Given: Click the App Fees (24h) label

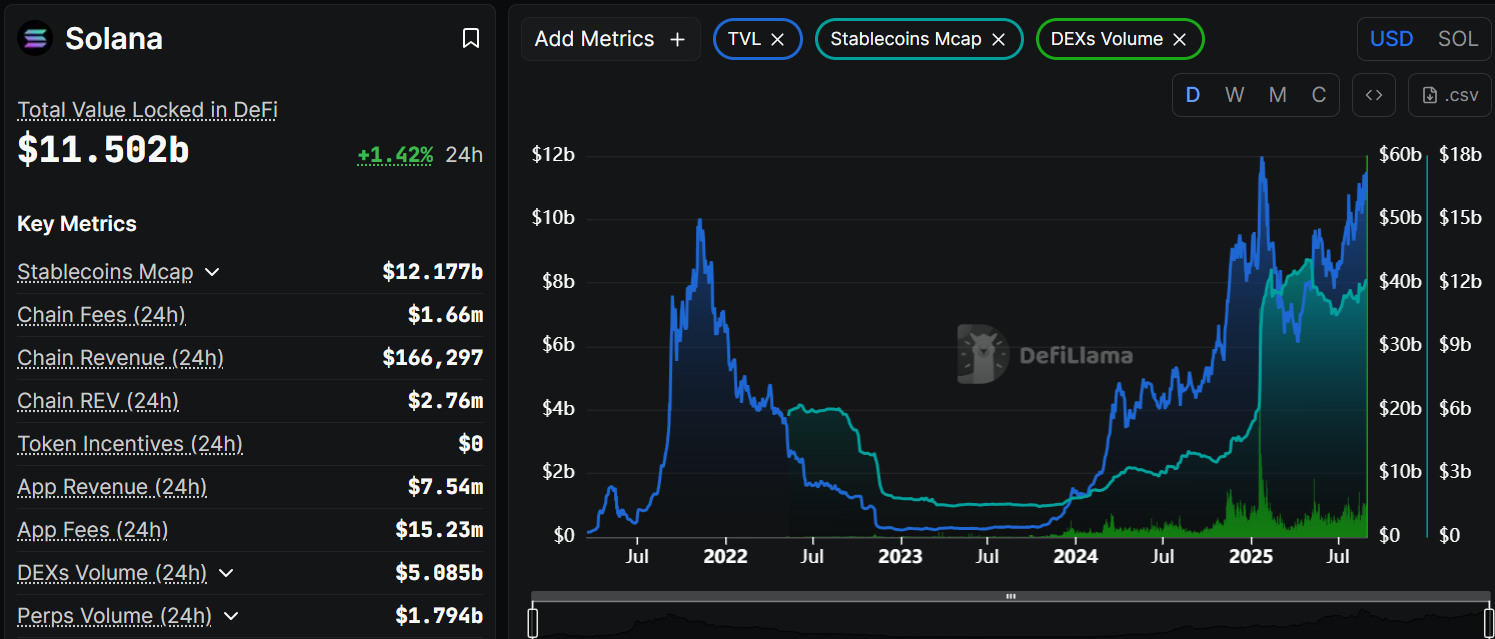Looking at the screenshot, I should (92, 530).
